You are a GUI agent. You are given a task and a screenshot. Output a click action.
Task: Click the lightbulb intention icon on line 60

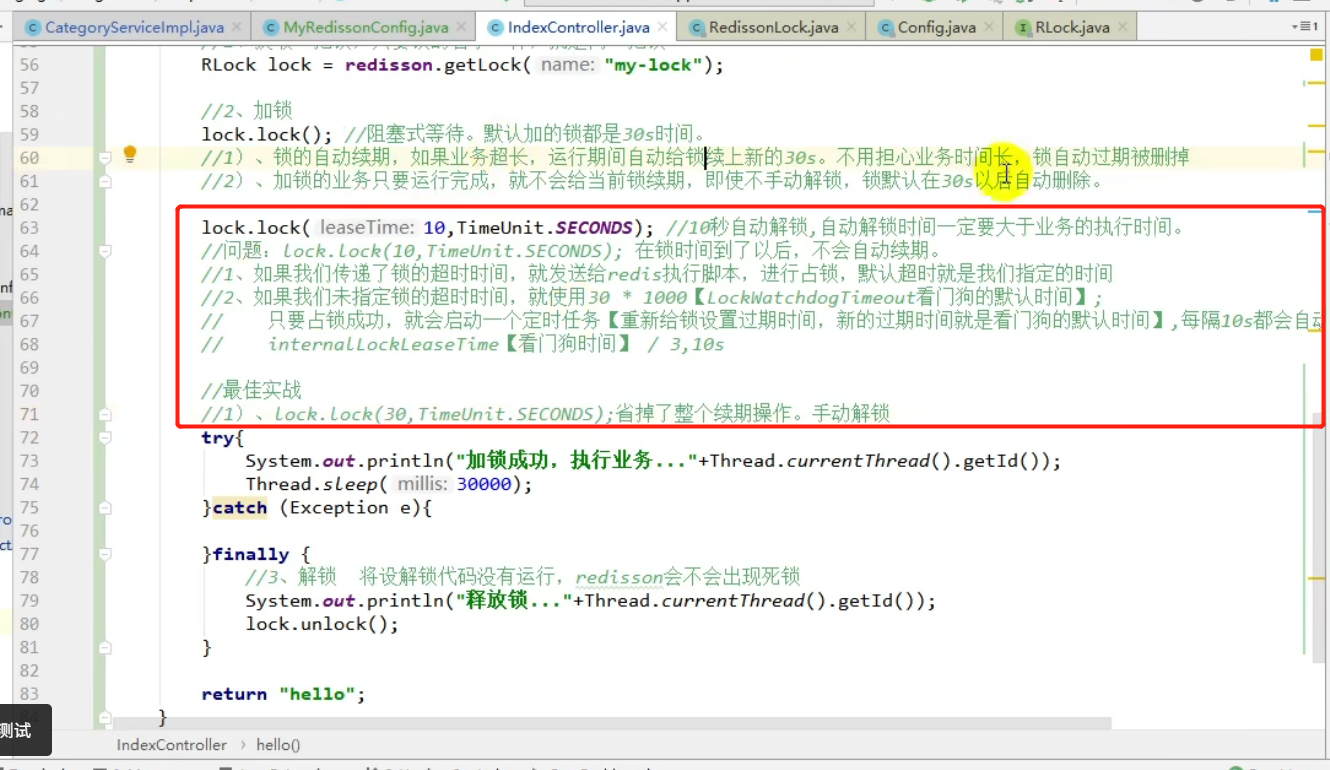(129, 154)
